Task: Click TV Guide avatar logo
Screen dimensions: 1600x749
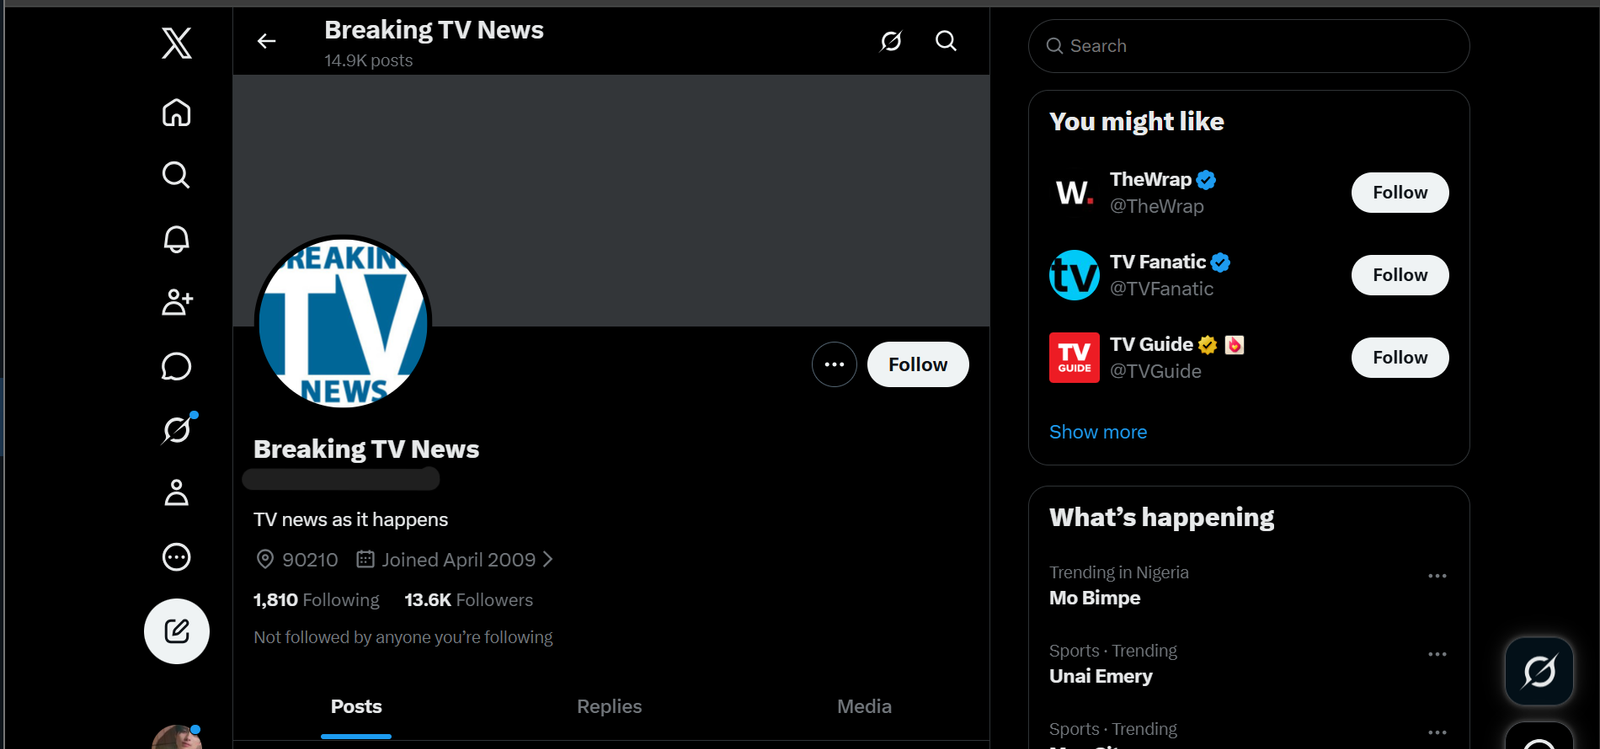Action: coord(1074,357)
